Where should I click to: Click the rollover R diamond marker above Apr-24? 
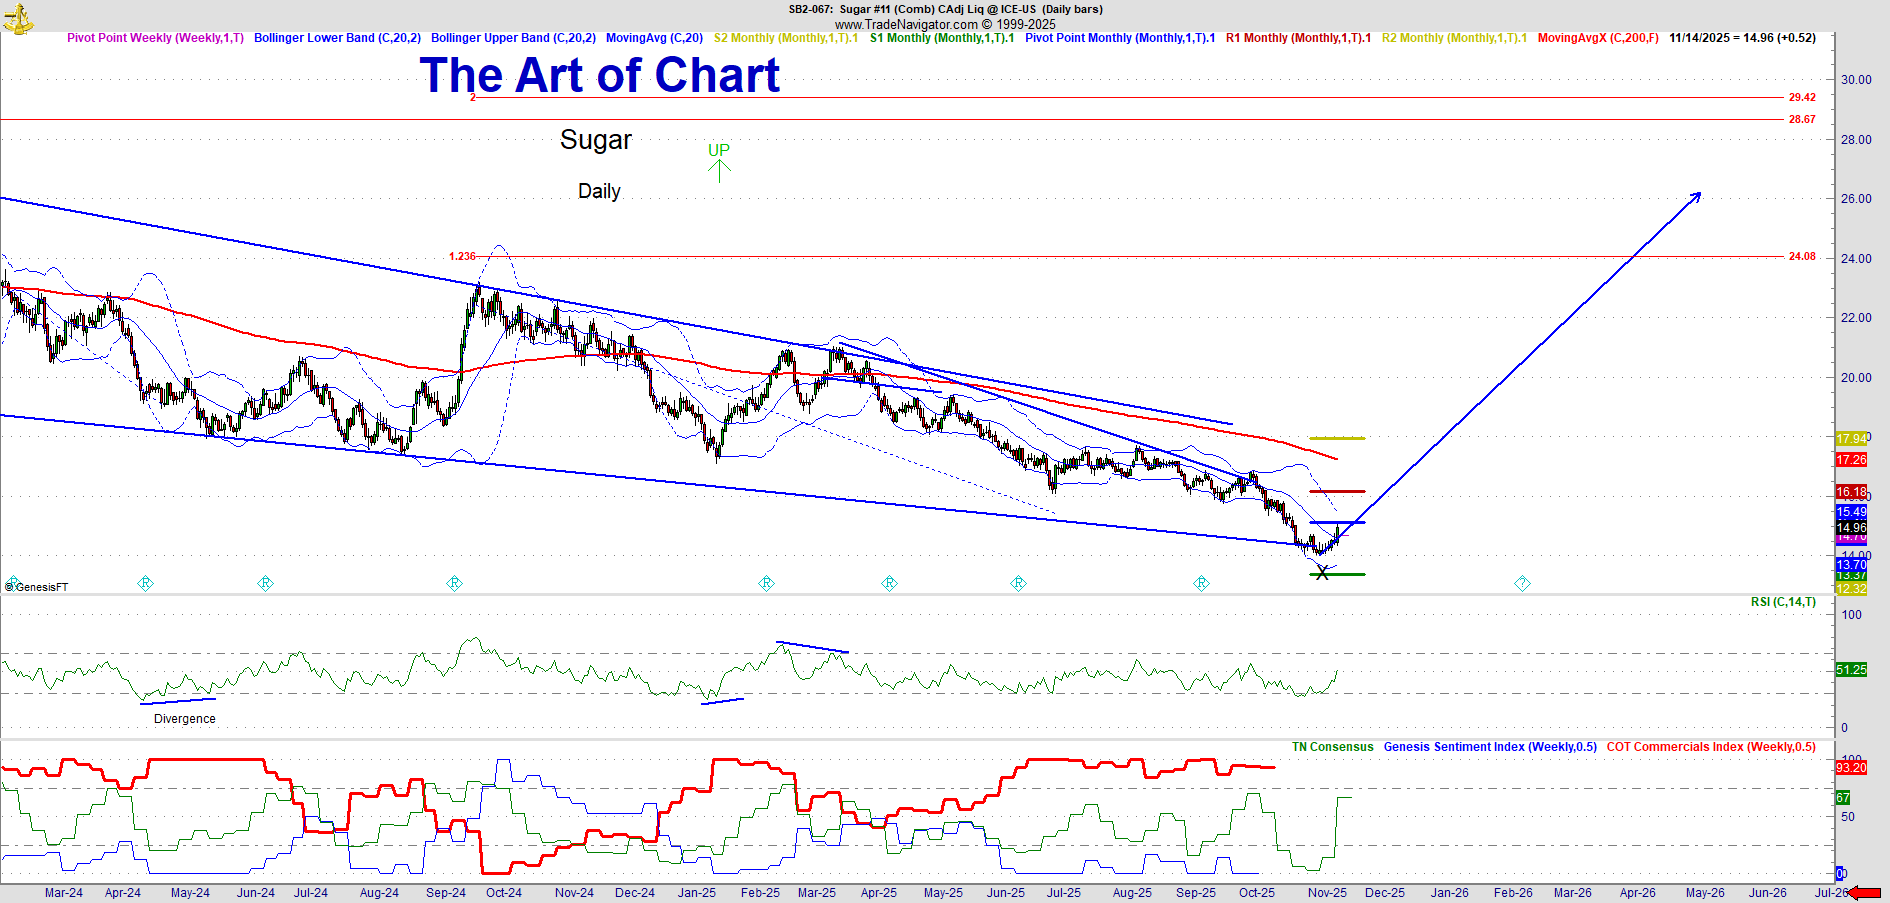(145, 583)
